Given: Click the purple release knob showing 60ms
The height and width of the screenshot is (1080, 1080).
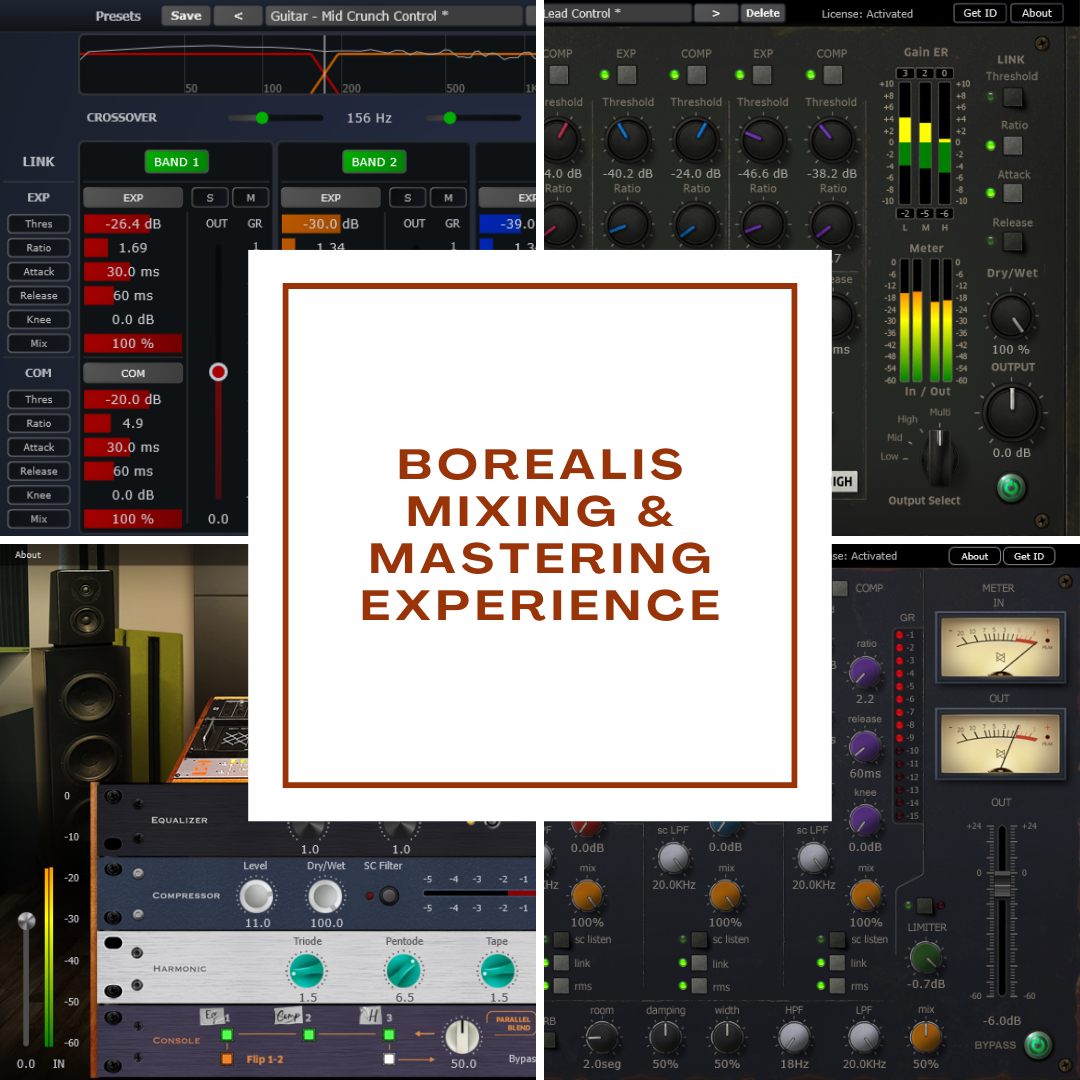Looking at the screenshot, I should (865, 747).
